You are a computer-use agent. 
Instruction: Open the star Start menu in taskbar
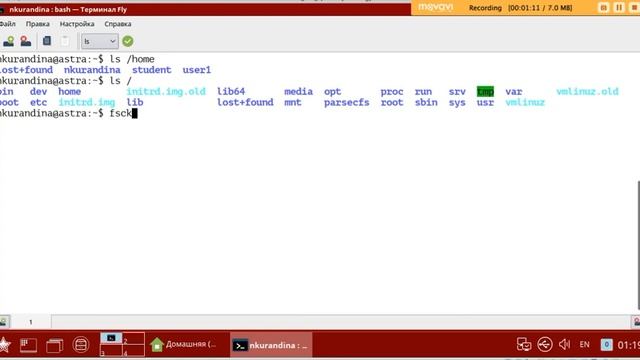pos(4,345)
